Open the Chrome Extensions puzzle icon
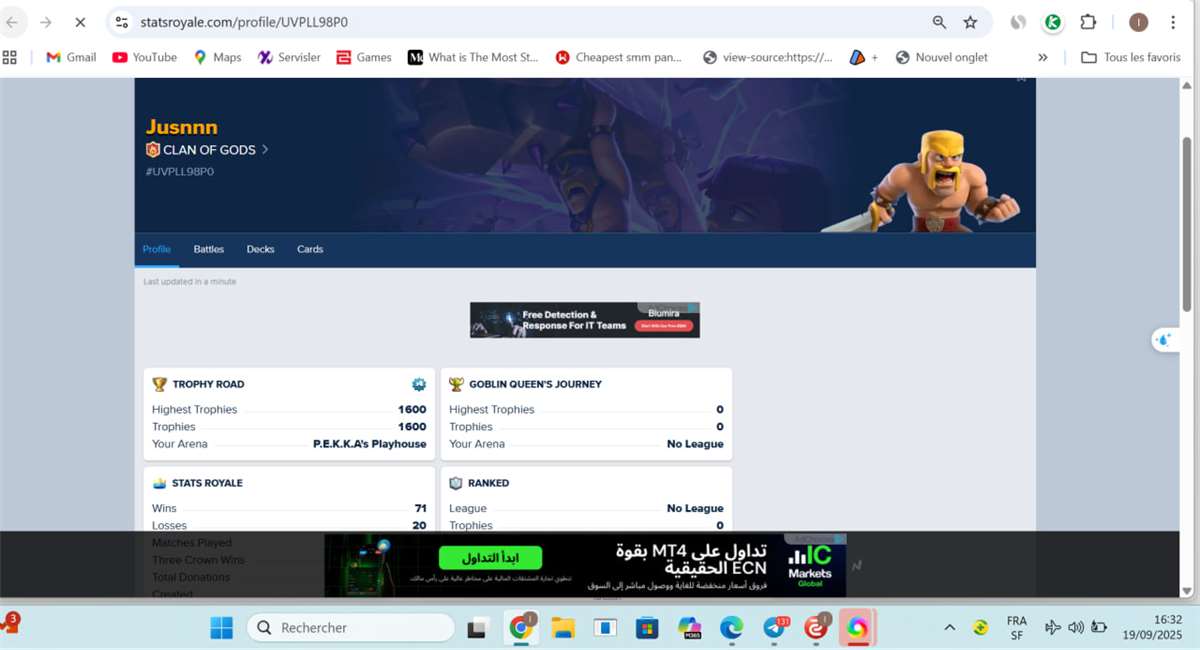The image size is (1200, 650). (x=1088, y=22)
